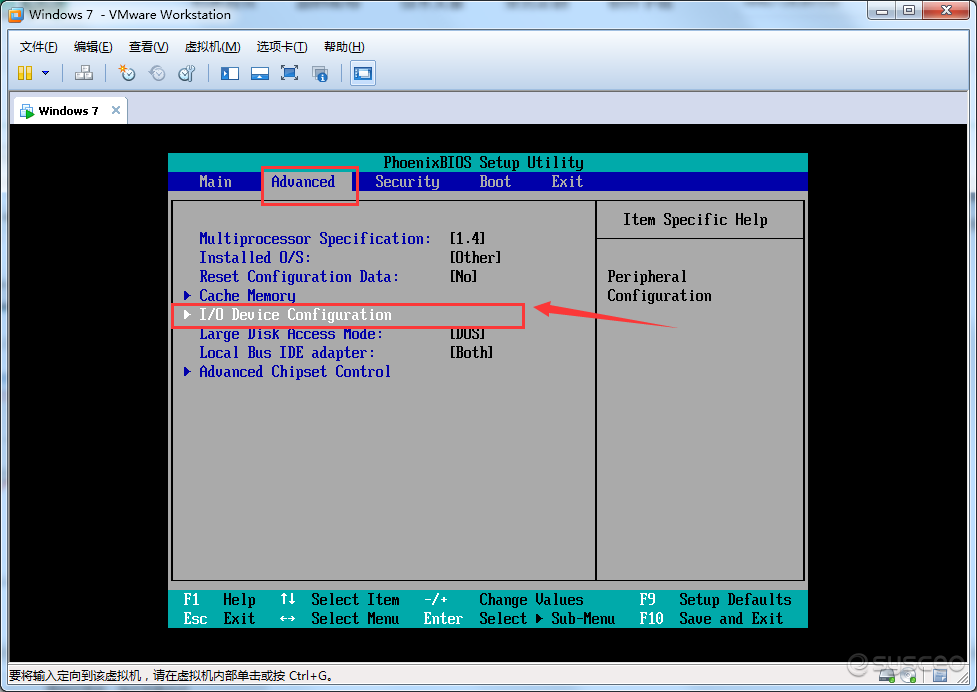Viewport: 977px width, 692px height.
Task: Select Multiprocessor Specification setting
Action: (x=315, y=239)
